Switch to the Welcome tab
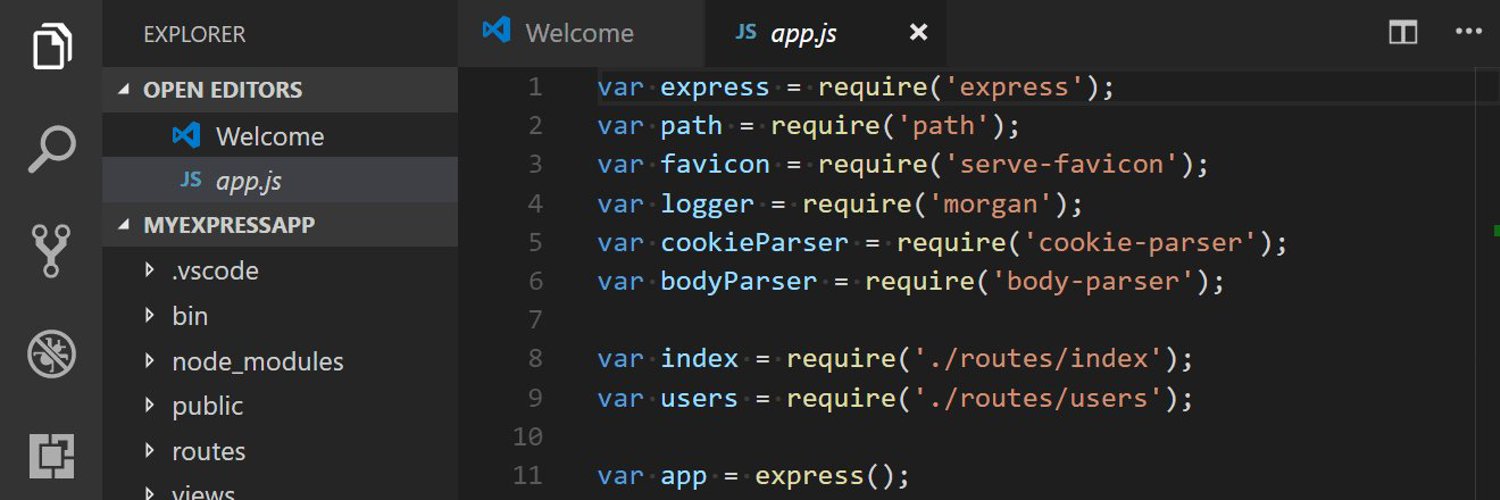This screenshot has width=1500, height=500. pyautogui.click(x=580, y=33)
